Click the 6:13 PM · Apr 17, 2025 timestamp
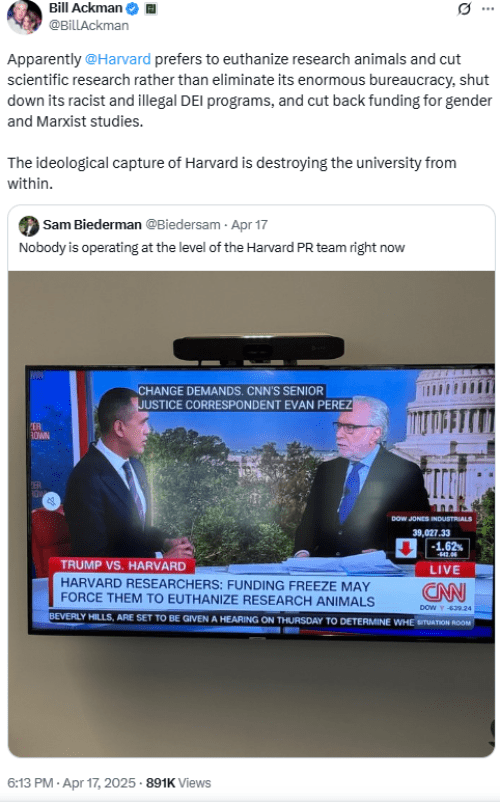The image size is (500, 802). (72, 783)
